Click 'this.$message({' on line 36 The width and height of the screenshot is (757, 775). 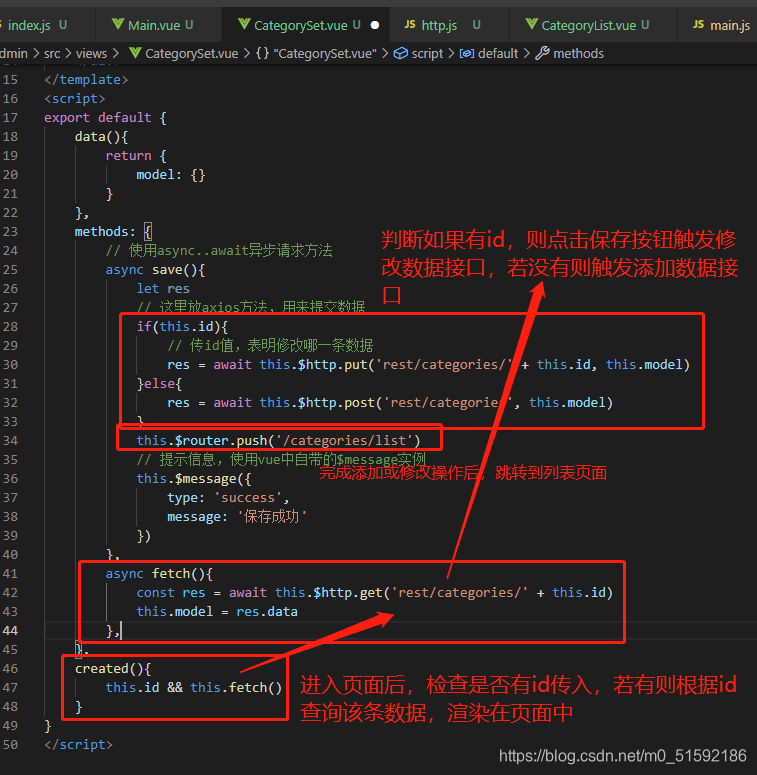click(194, 479)
